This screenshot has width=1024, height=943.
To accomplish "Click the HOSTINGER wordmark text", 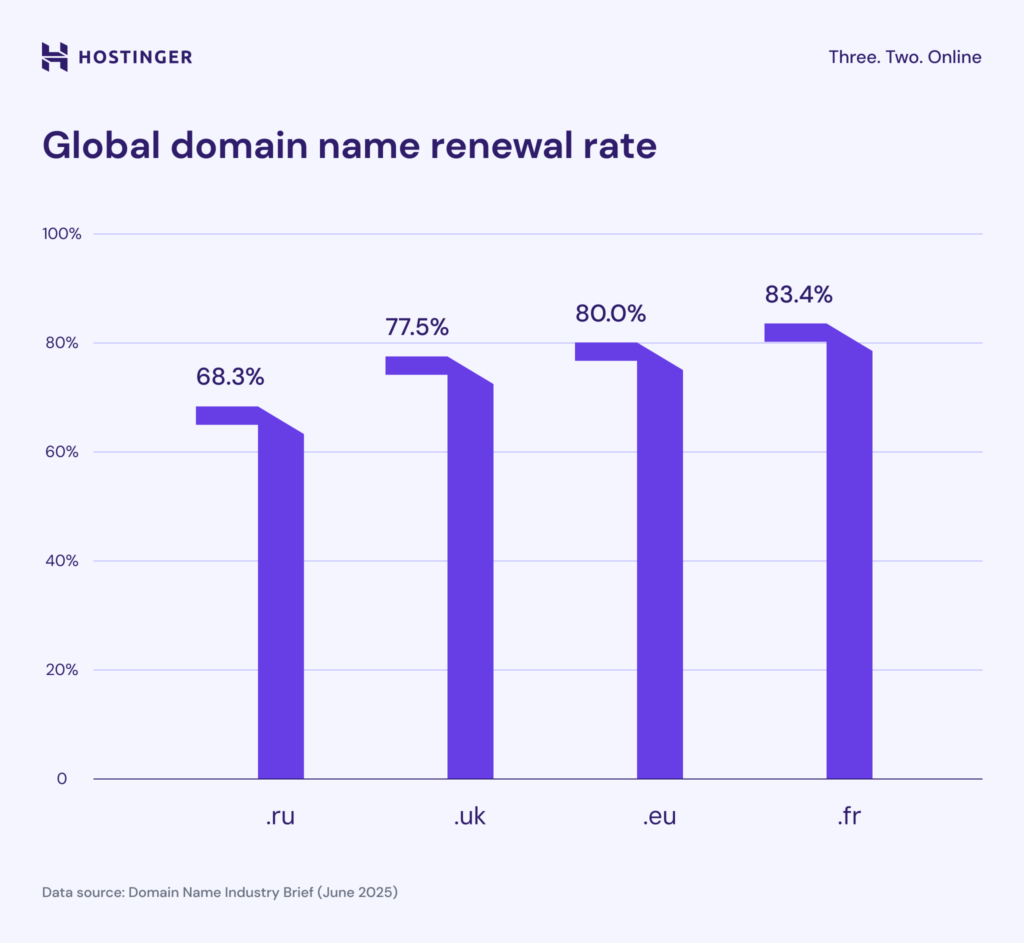I will tap(134, 57).
